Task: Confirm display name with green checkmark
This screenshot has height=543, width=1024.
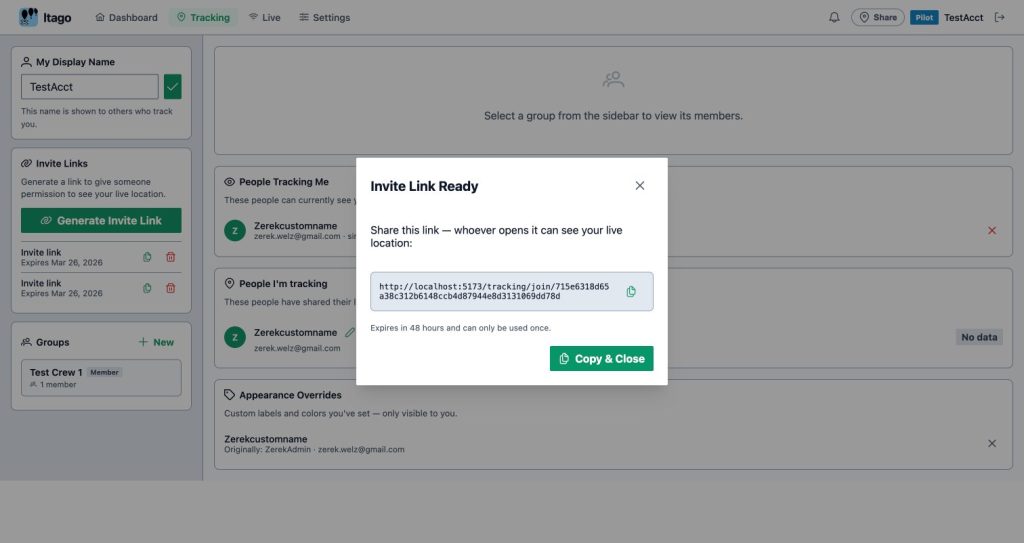Action: click(x=173, y=87)
